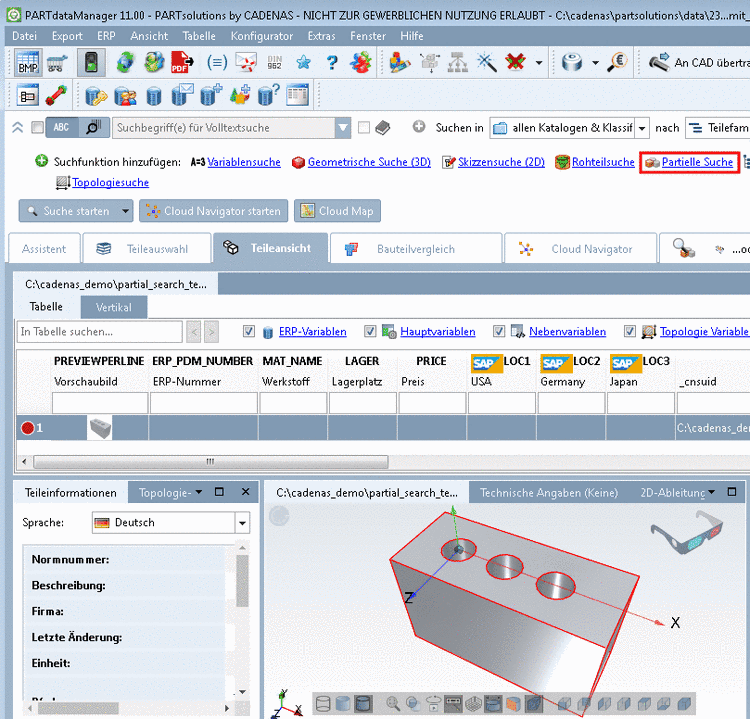Switch to the Bauteilvergleich tab
Viewport: 750px width, 719px height.
[x=414, y=249]
